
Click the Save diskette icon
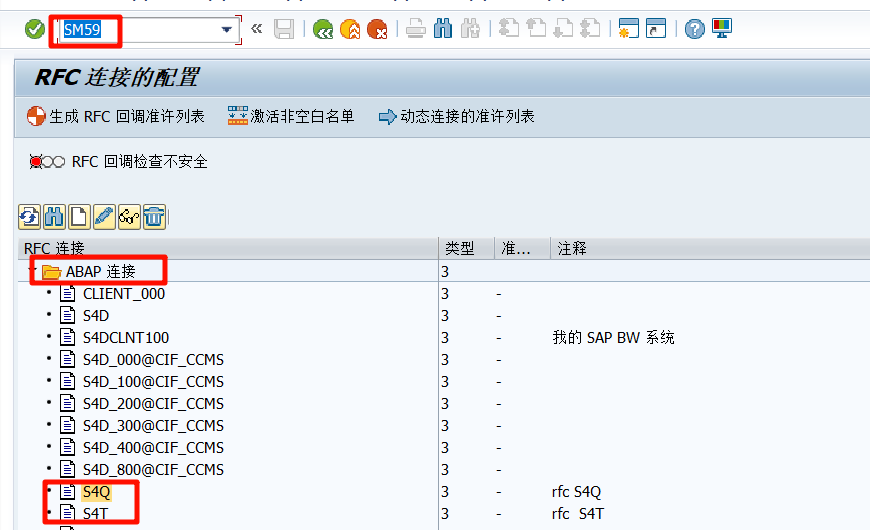(284, 29)
